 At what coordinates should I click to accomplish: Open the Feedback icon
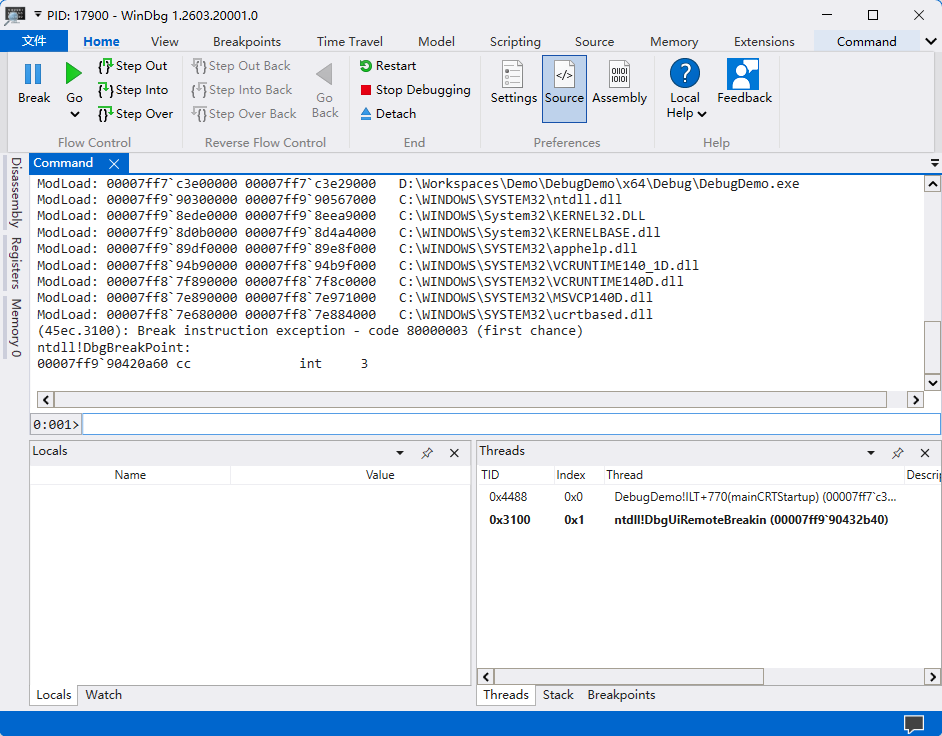click(x=744, y=76)
